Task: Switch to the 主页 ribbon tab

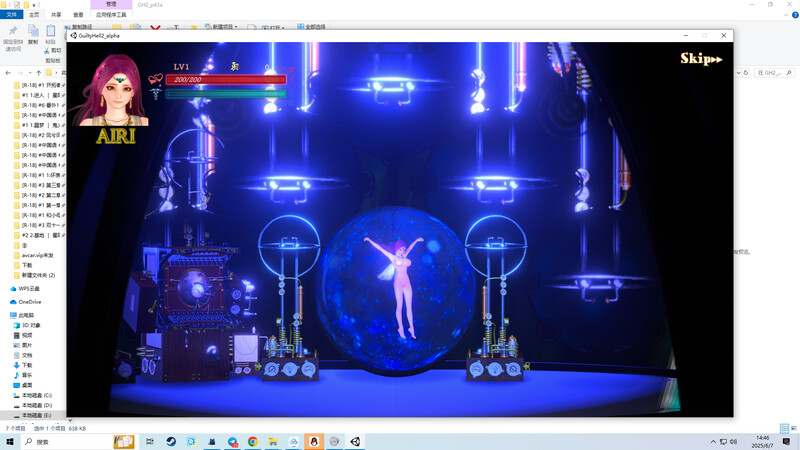Action: point(34,15)
